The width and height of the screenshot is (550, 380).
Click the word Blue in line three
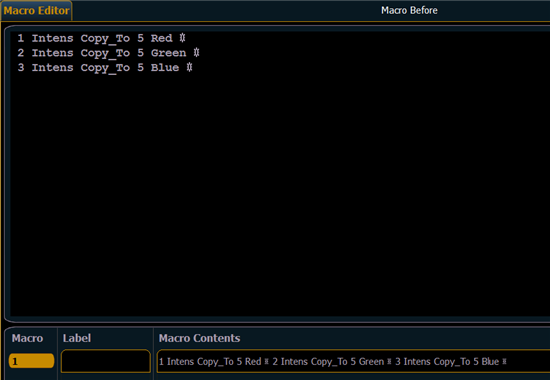coord(165,67)
